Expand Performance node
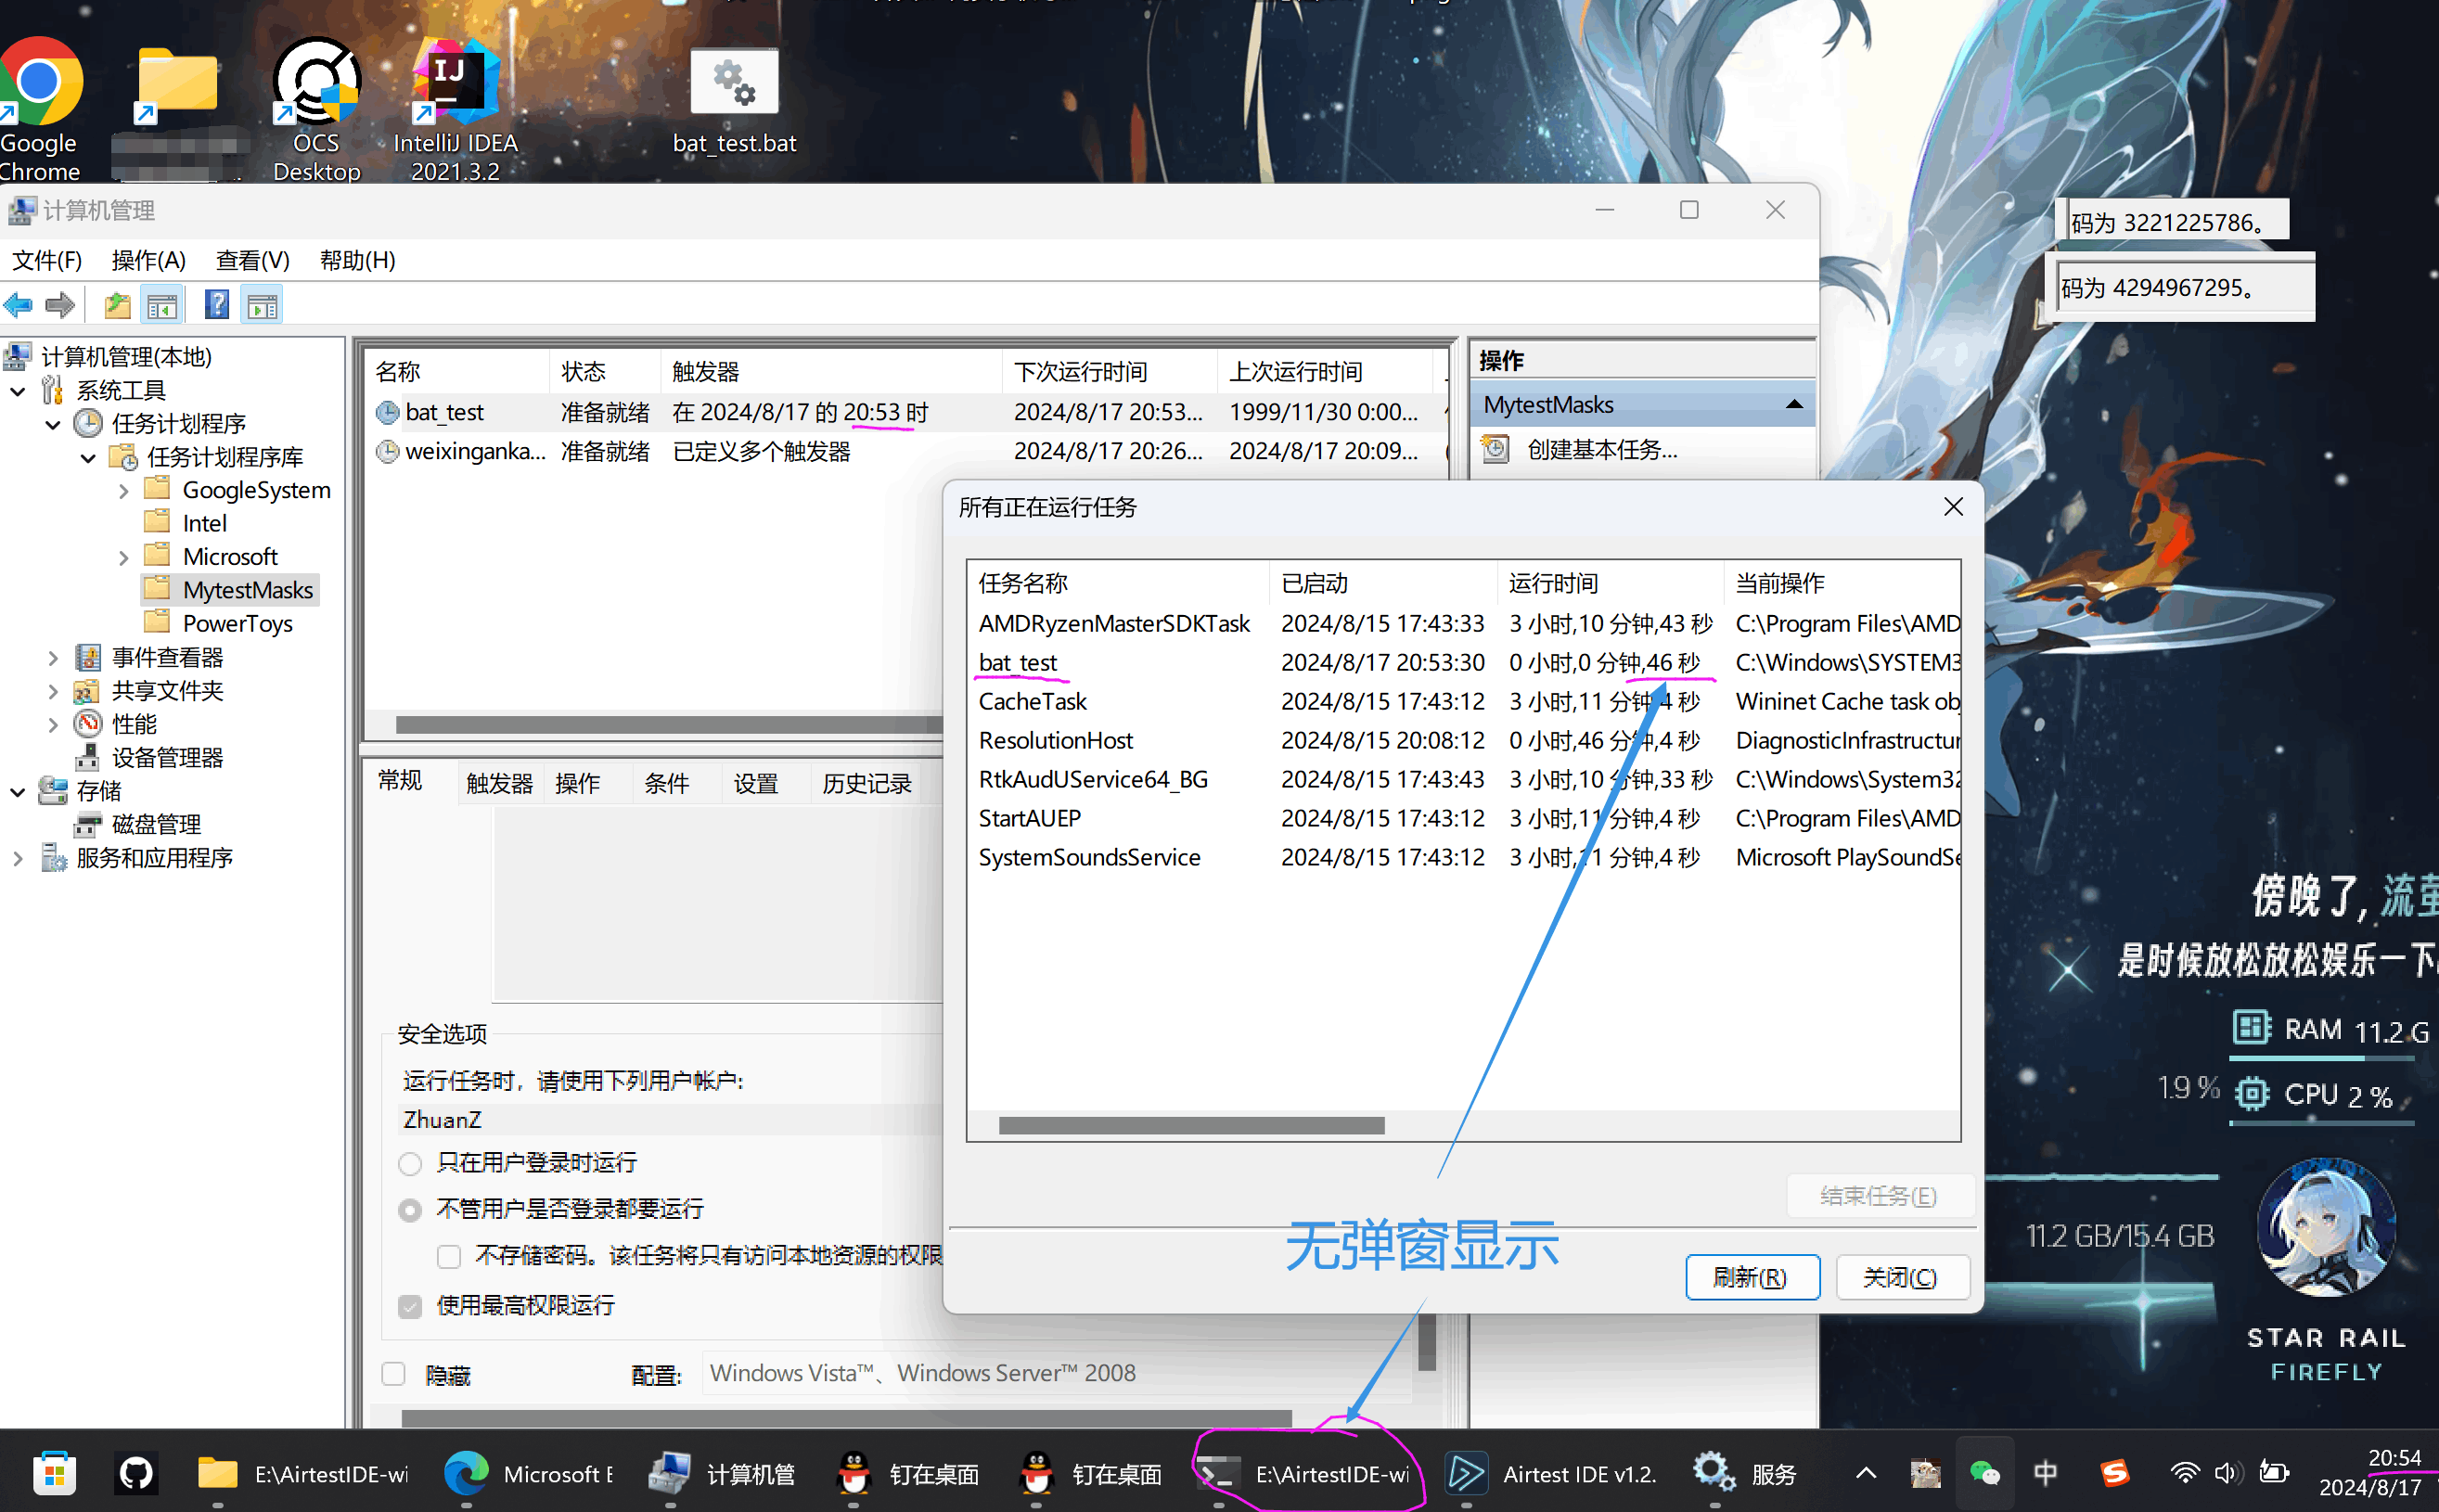 coord(53,725)
